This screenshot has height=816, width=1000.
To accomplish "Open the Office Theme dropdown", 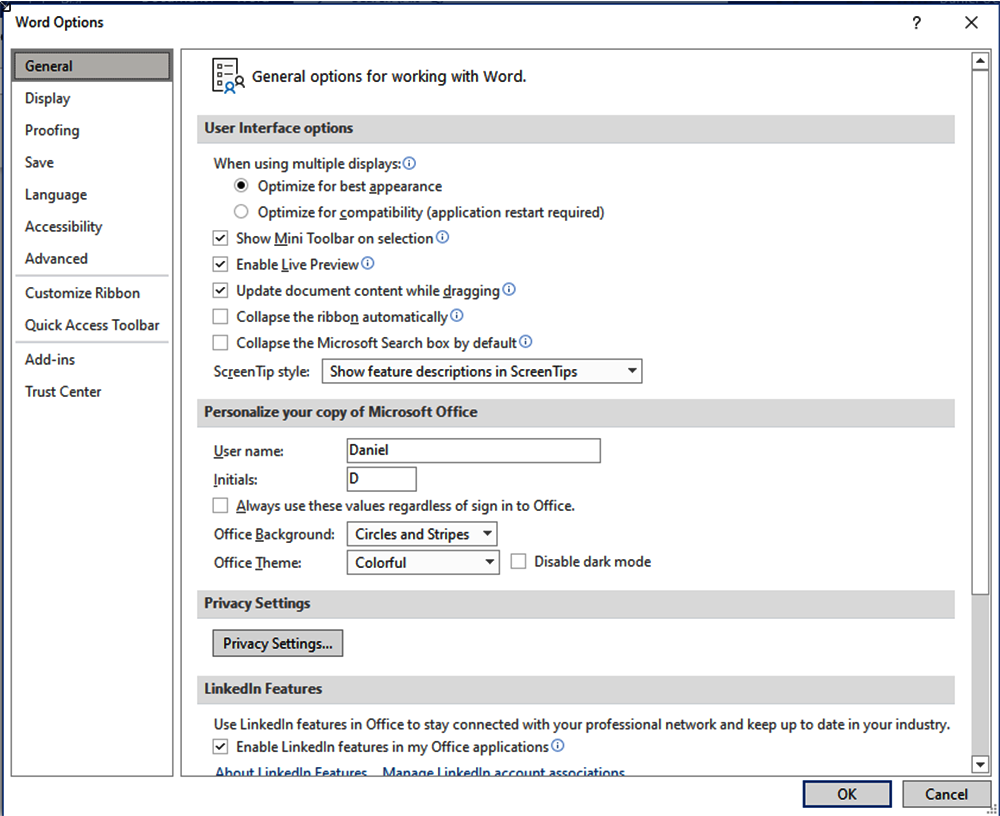I will (x=421, y=562).
